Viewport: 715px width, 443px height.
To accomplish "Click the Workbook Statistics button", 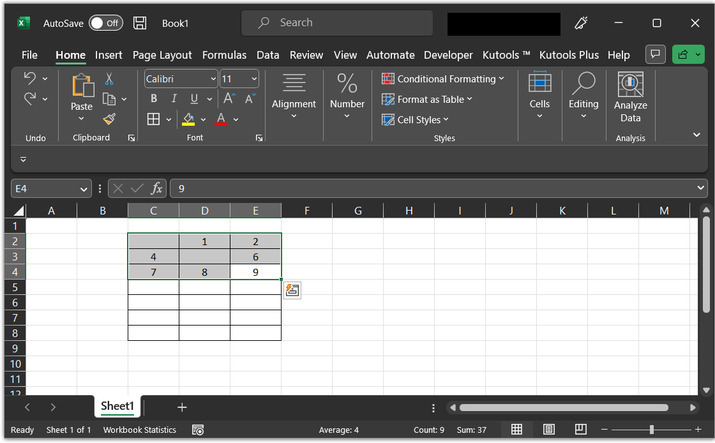I will pyautogui.click(x=139, y=430).
